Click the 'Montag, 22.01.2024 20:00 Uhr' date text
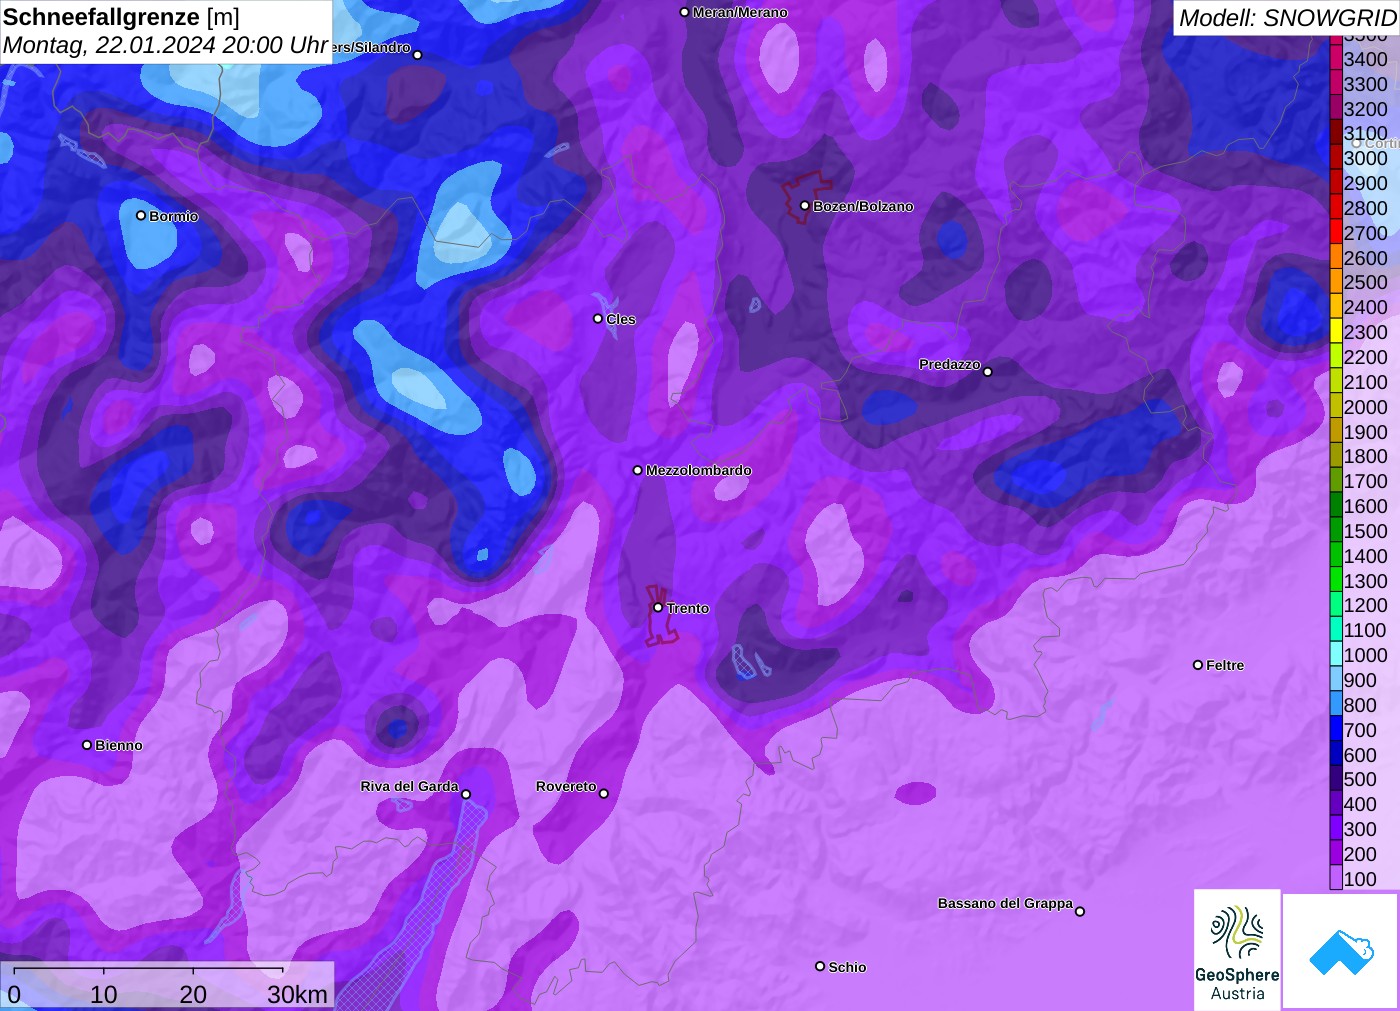Screen dimensions: 1400x1011 [166, 45]
